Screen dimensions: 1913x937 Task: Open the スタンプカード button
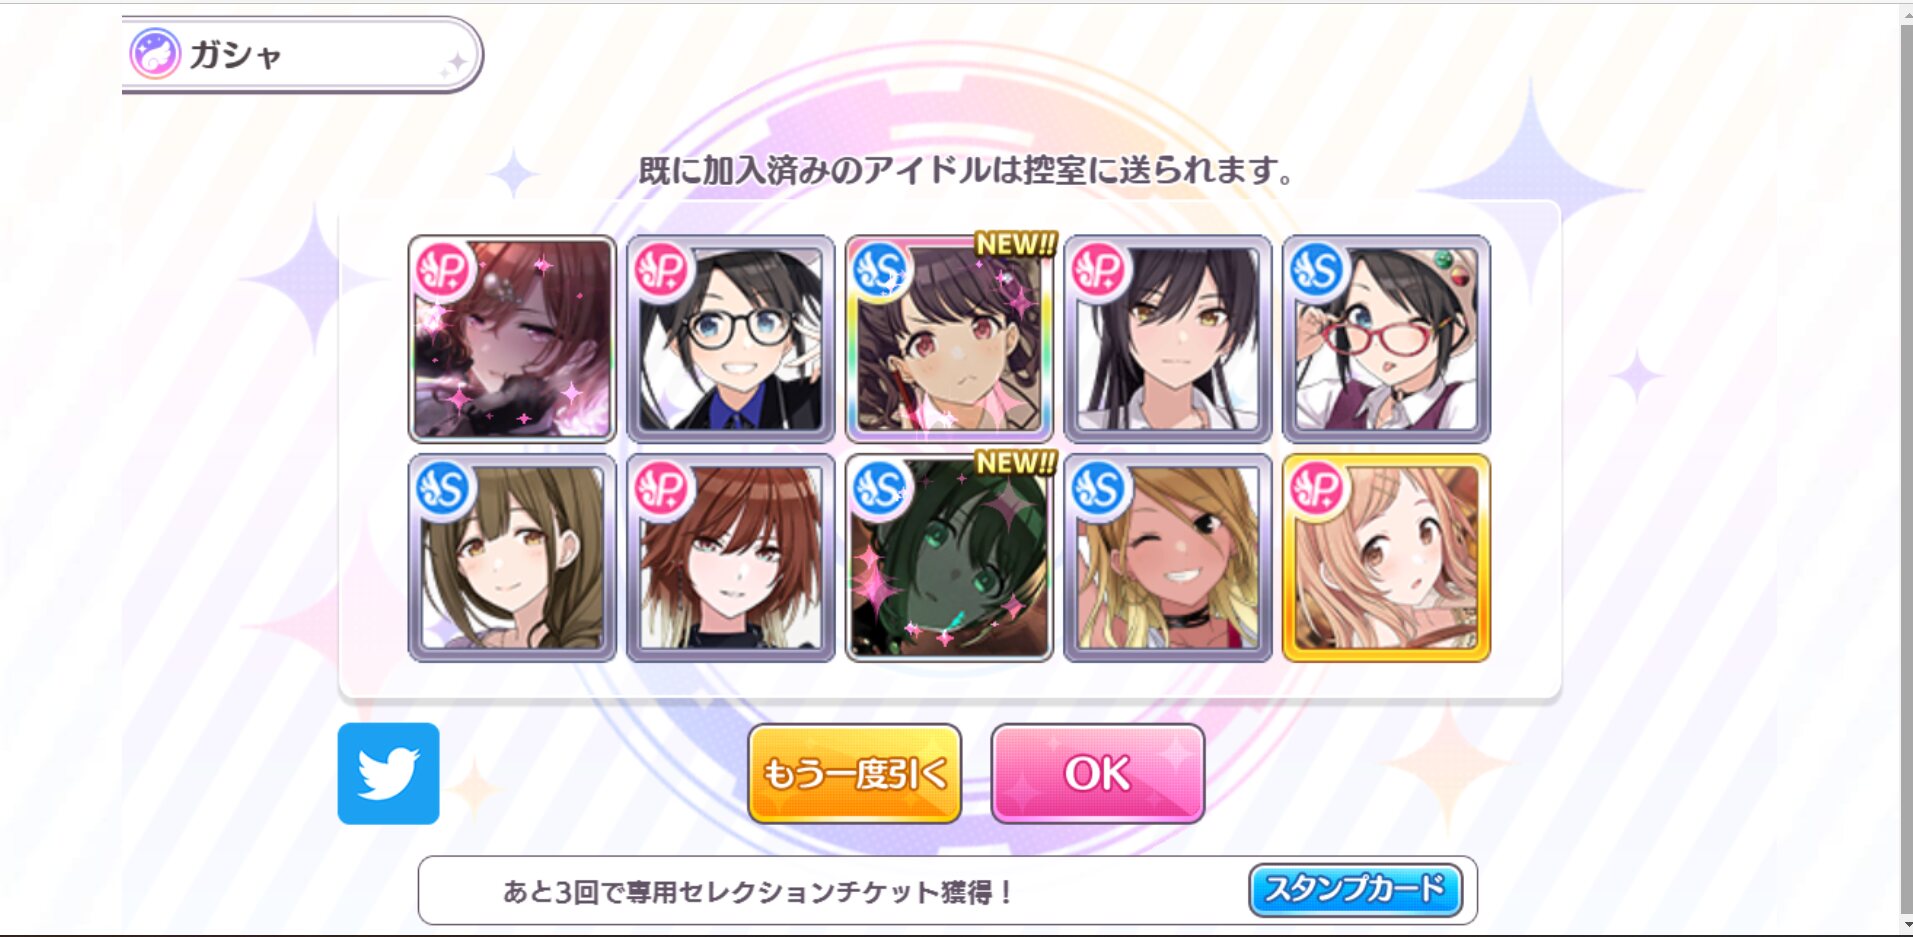(x=1356, y=889)
